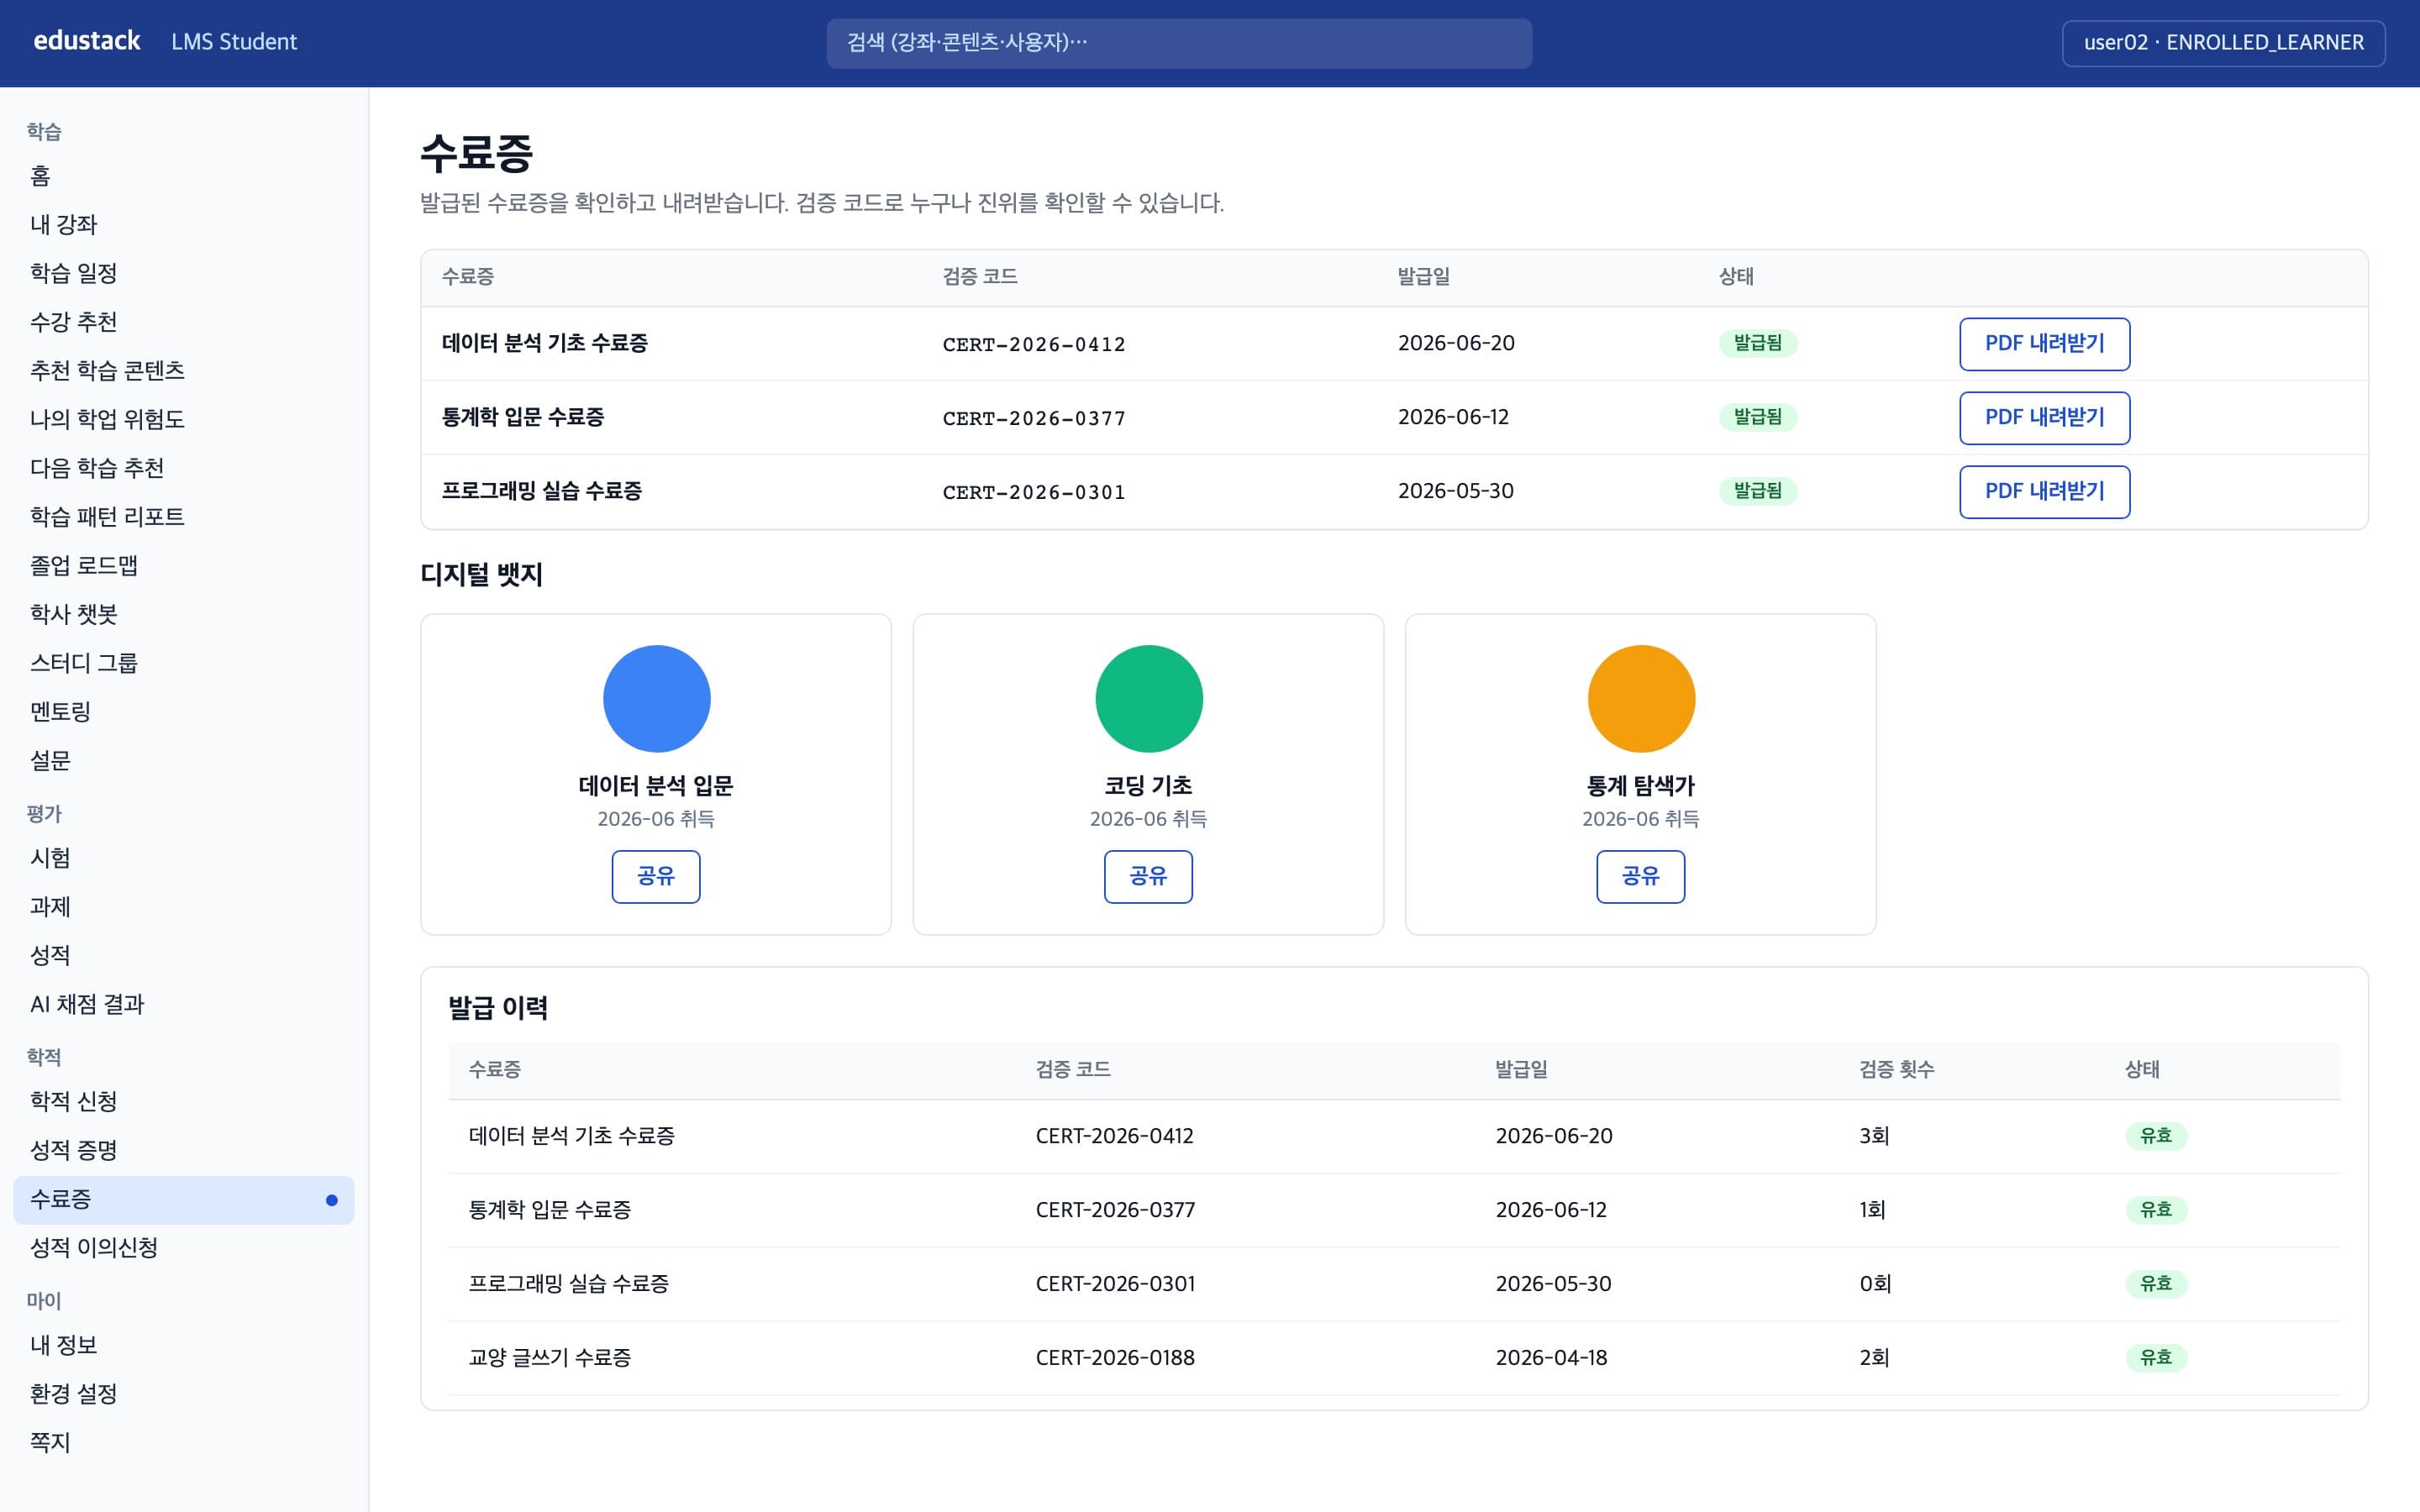
Task: Open 시험 under 평가
Action: (x=184, y=858)
